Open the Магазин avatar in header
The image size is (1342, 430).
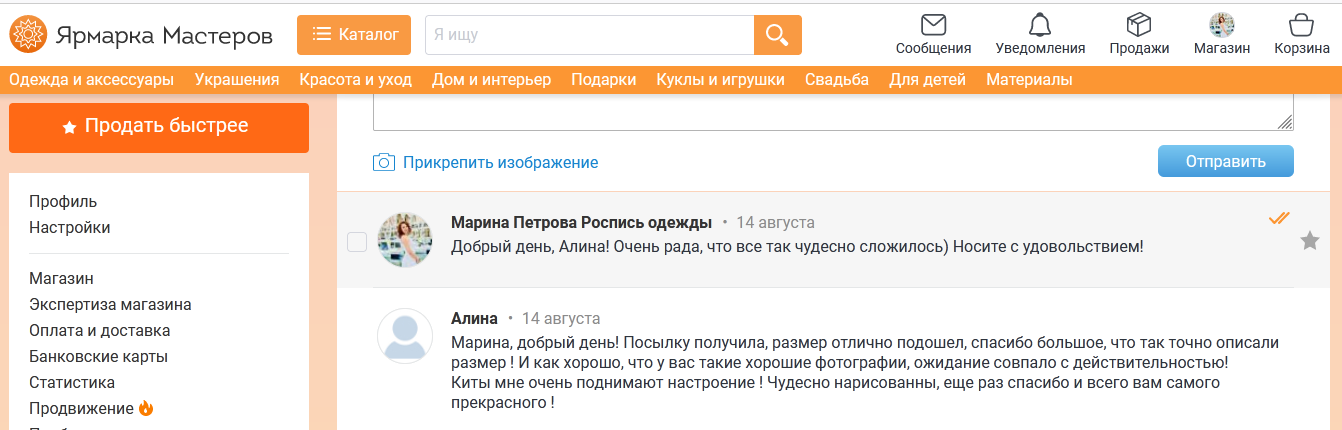(x=1221, y=24)
